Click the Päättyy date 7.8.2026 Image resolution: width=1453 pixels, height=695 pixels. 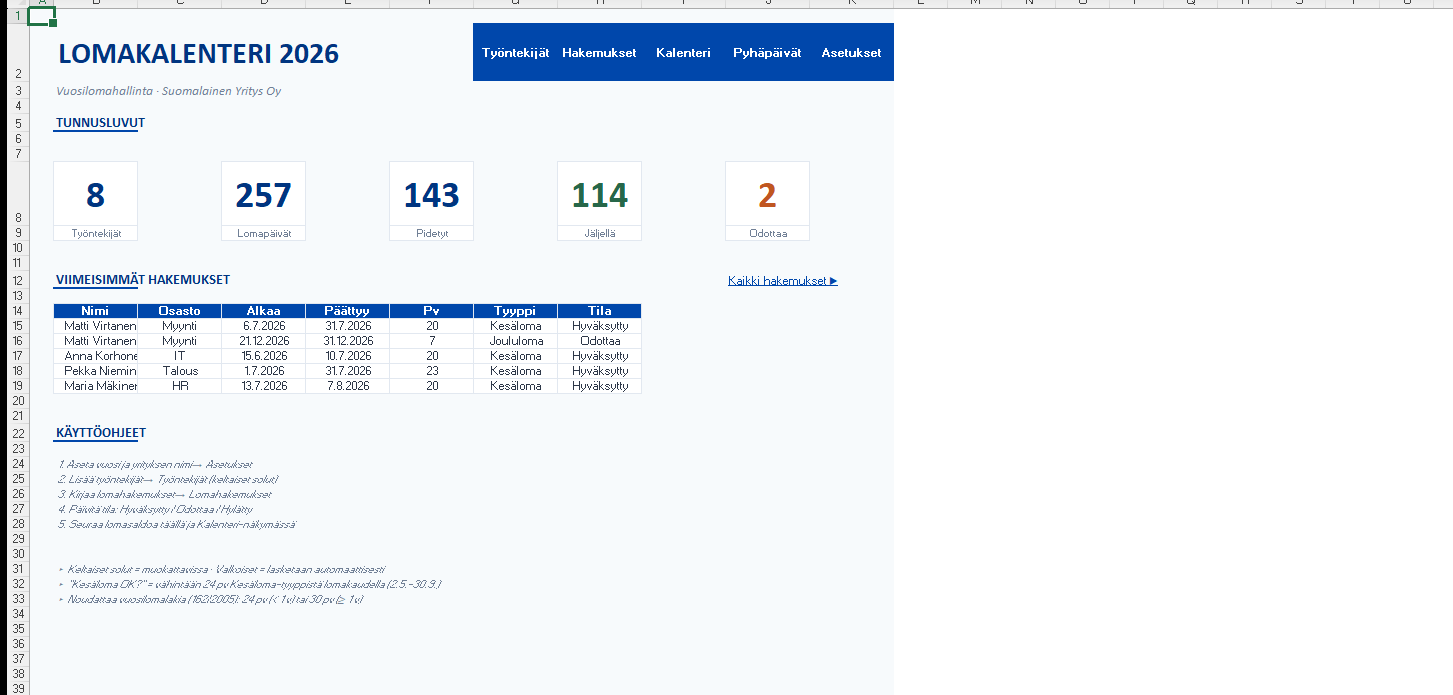pos(347,386)
